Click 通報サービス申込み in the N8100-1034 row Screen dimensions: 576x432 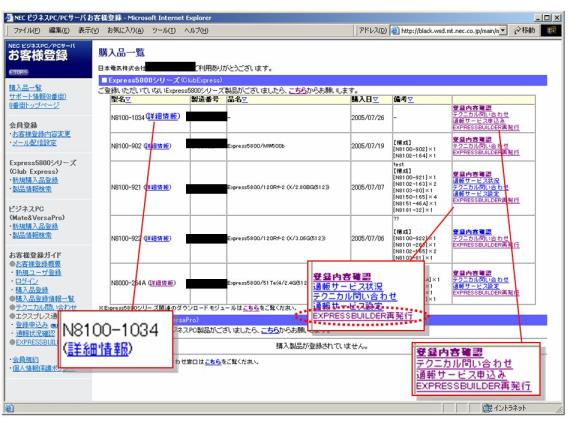coord(479,121)
